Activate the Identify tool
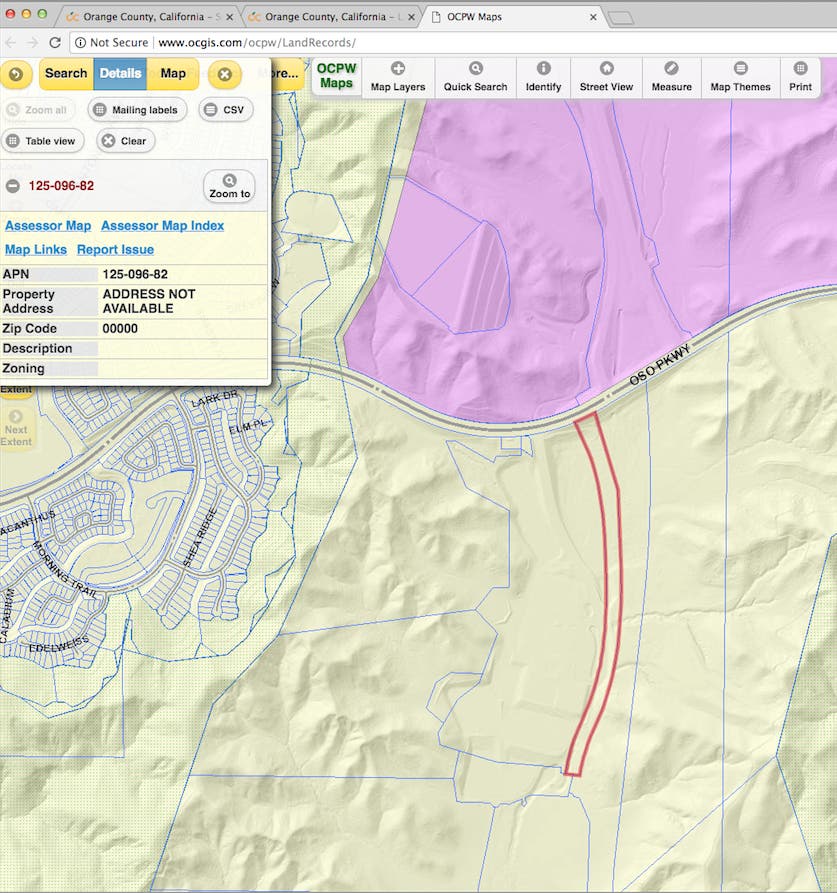The image size is (837, 893). [x=543, y=77]
